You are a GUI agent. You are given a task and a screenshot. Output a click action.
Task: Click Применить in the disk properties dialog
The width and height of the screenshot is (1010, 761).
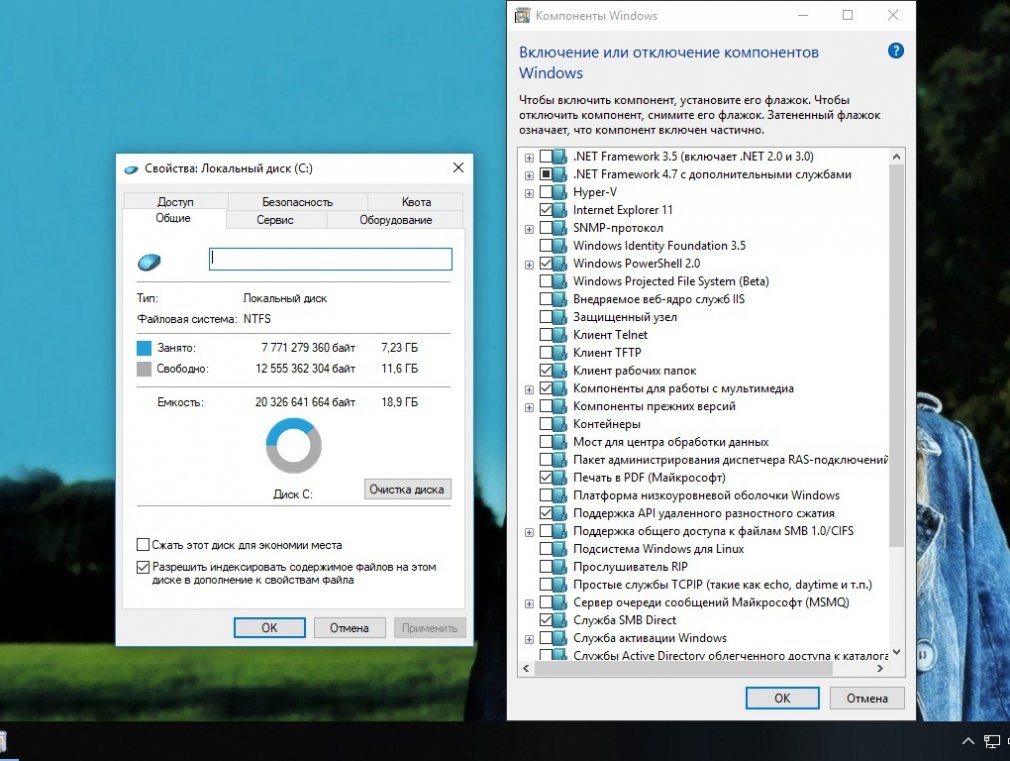(429, 628)
